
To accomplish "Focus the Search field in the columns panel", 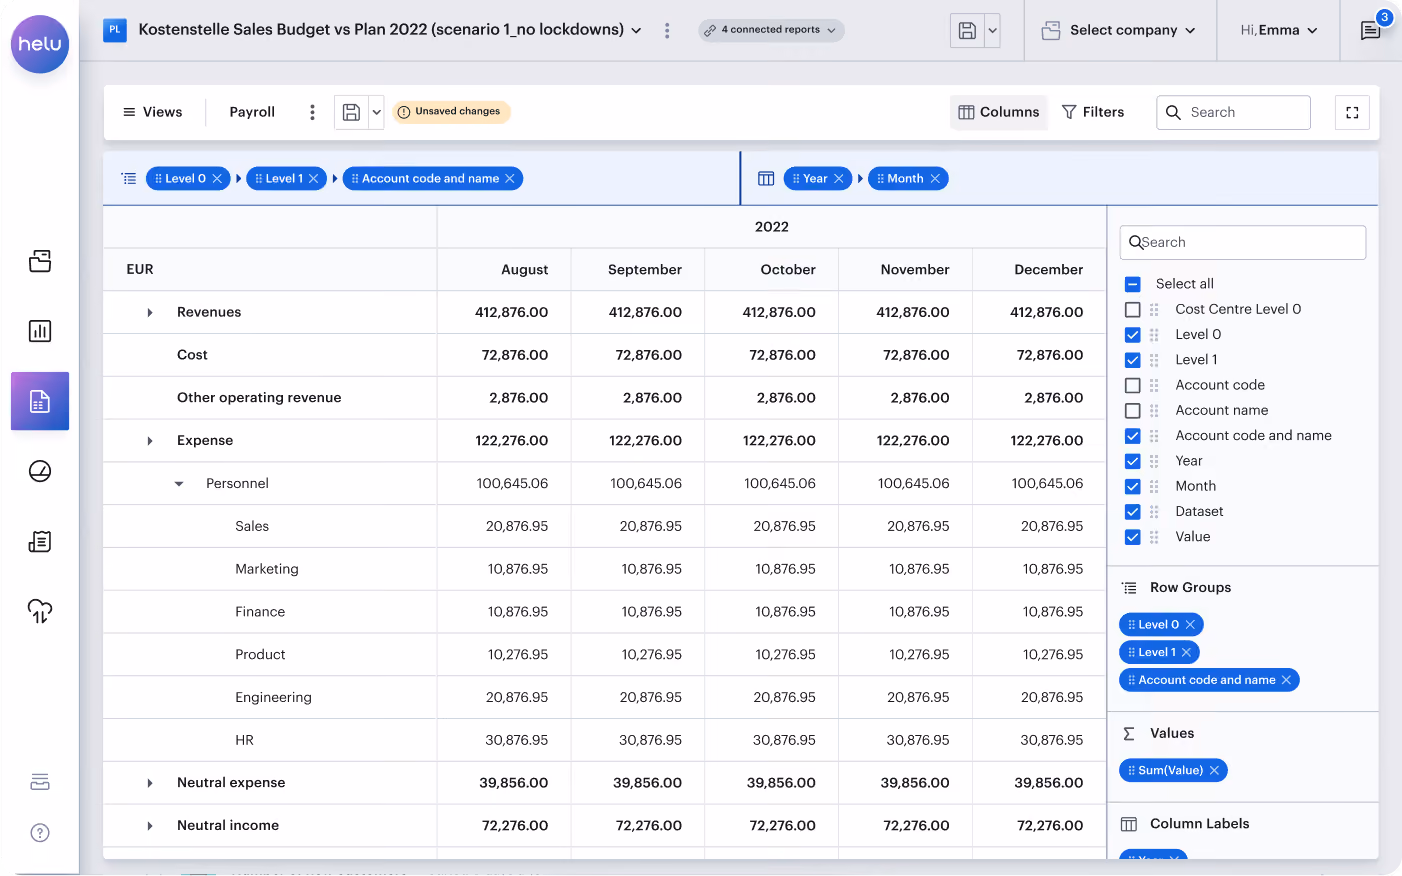I will coord(1243,242).
